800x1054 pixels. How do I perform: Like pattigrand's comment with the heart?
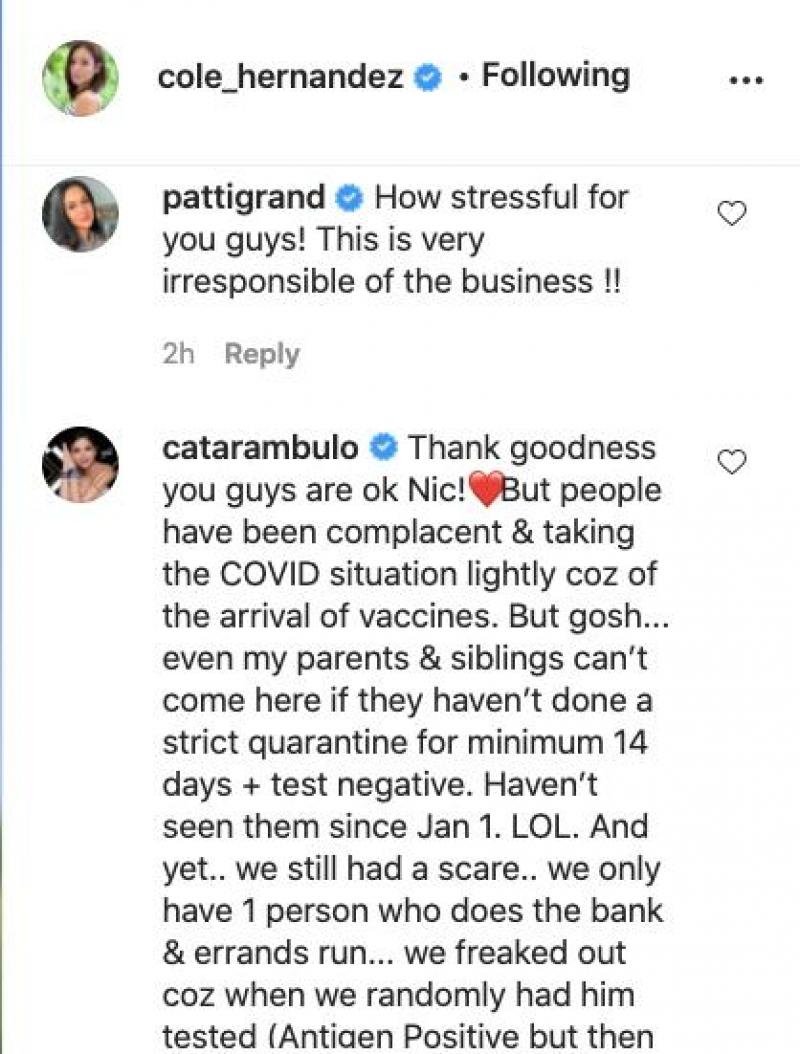click(734, 213)
